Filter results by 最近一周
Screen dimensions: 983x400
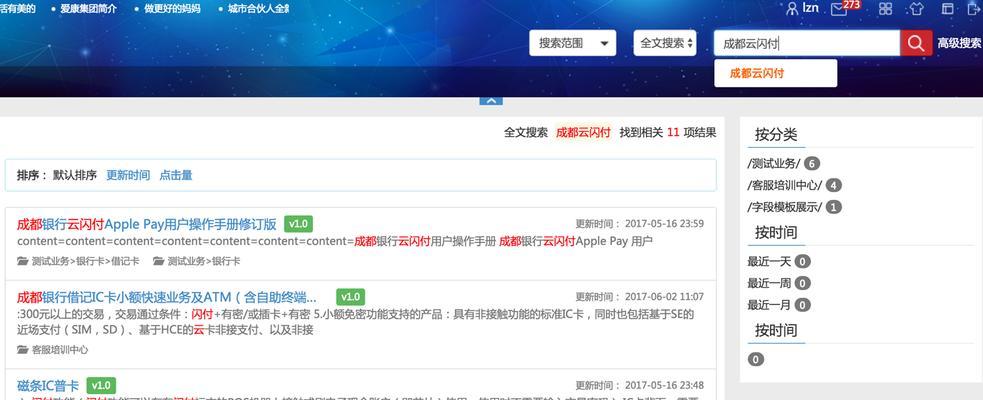[x=769, y=283]
